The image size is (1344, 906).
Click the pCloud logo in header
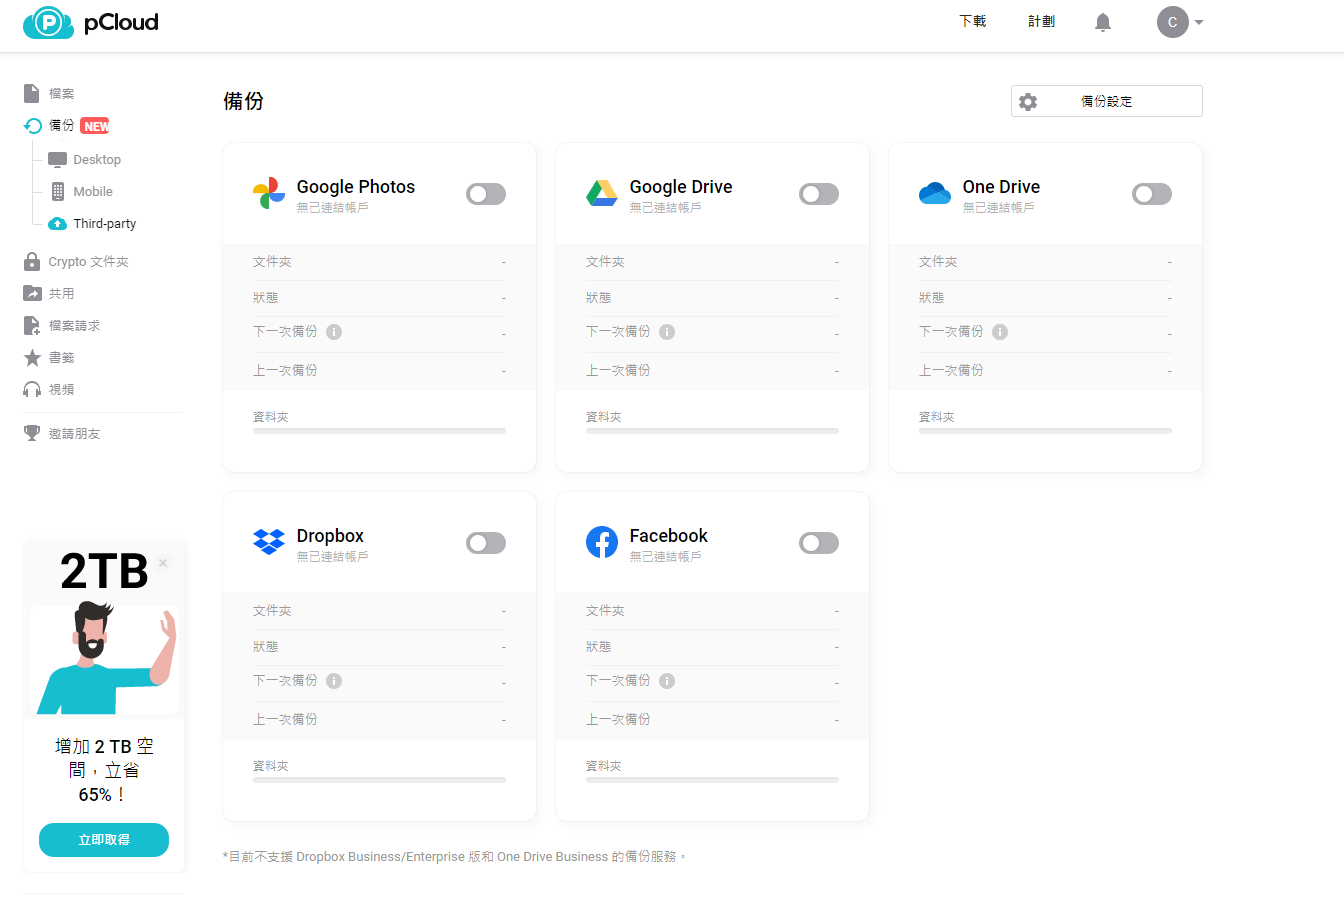(x=91, y=22)
